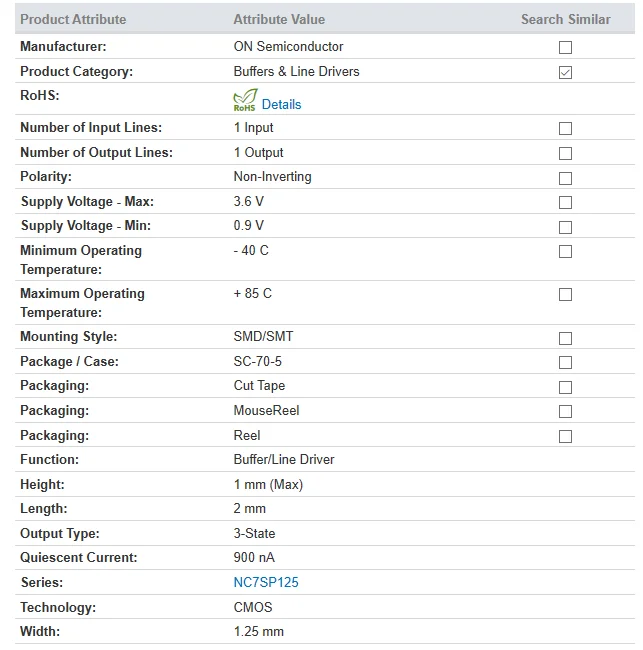Click the Technology: label

[x=58, y=607]
